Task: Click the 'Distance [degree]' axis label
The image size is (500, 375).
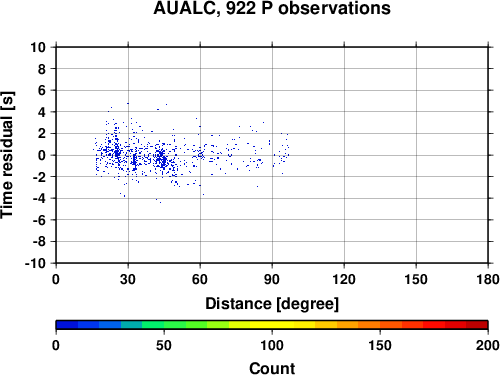Action: [272, 304]
